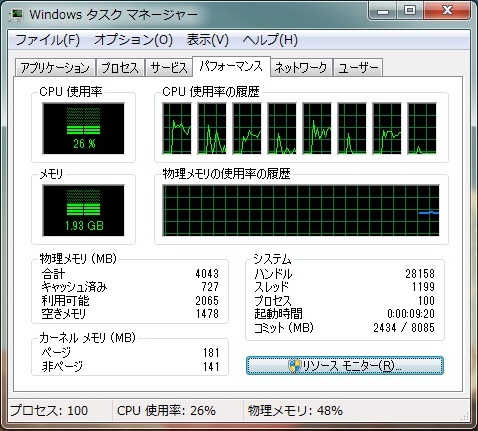Click free memory value 1478

(207, 313)
